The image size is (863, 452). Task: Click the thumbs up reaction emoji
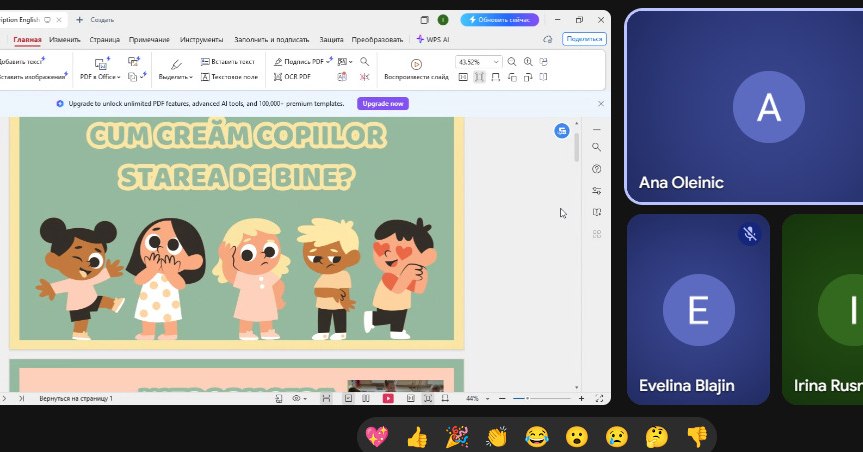(x=417, y=436)
